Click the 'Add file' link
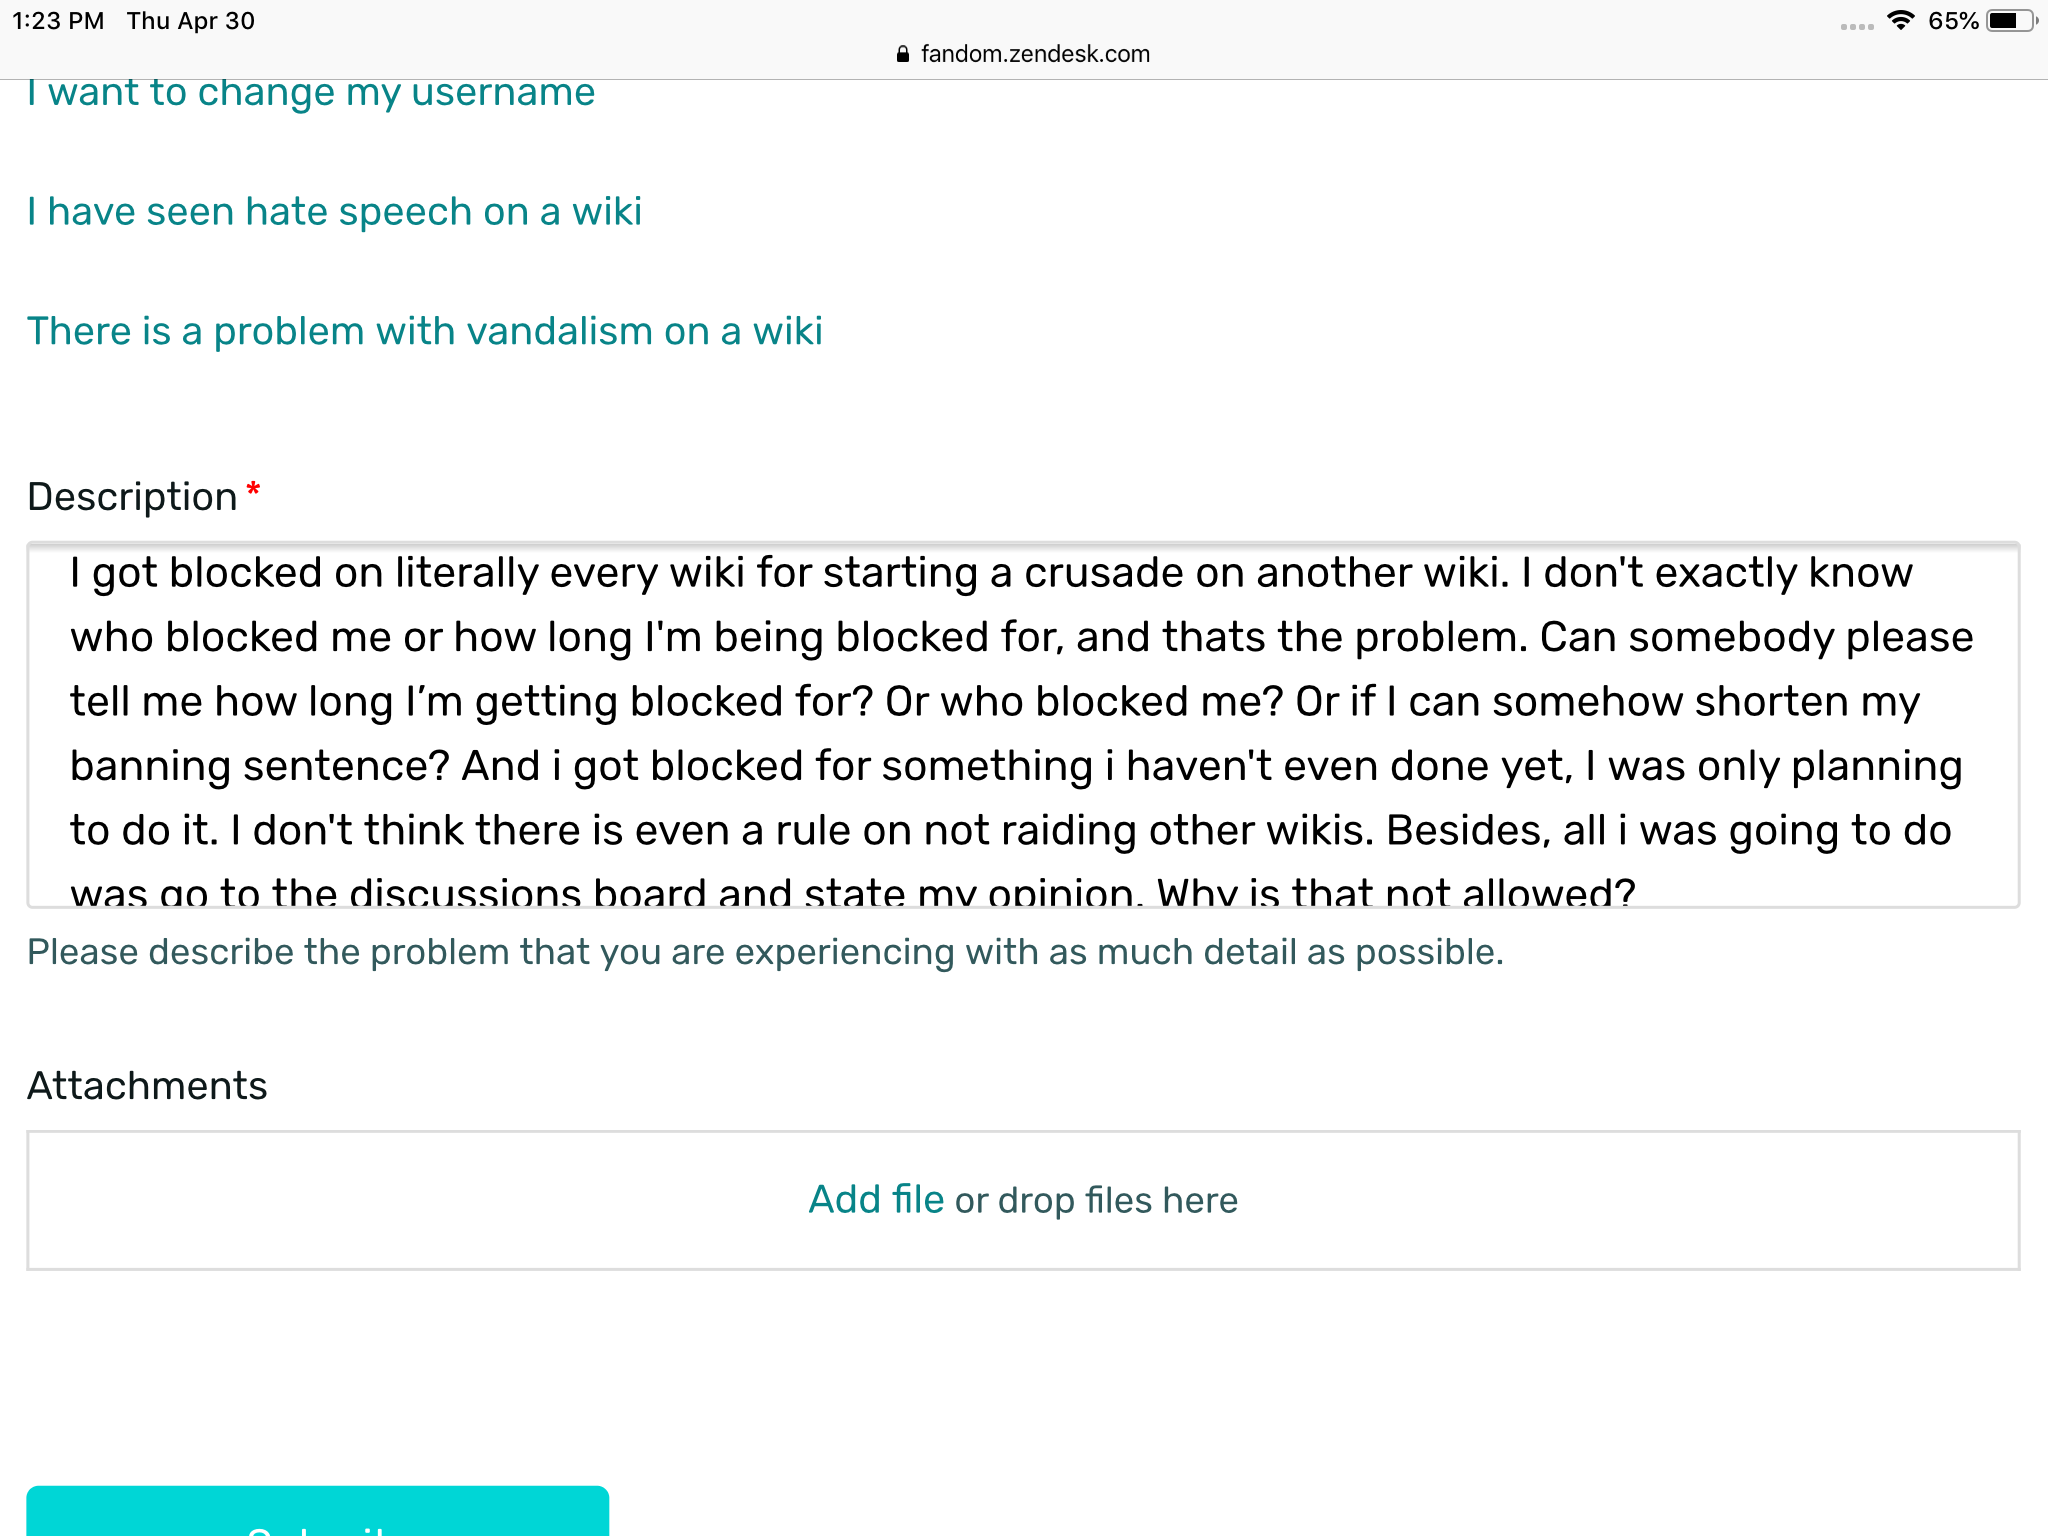 coord(875,1200)
